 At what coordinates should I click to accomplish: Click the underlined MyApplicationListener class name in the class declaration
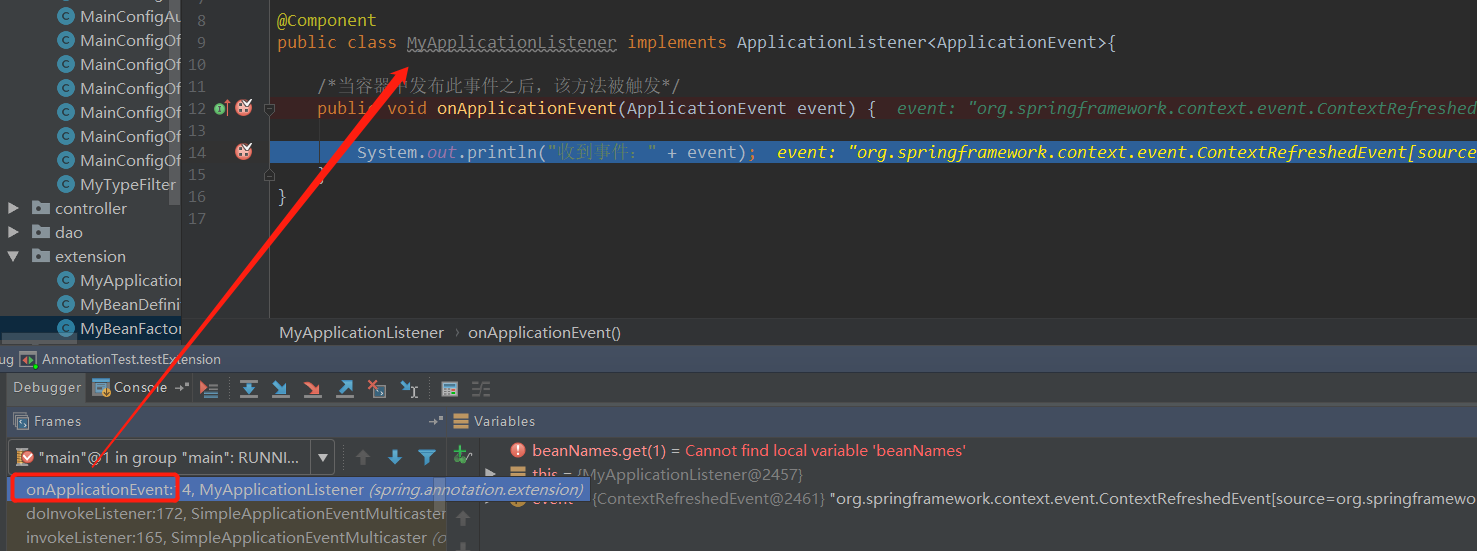click(x=512, y=42)
